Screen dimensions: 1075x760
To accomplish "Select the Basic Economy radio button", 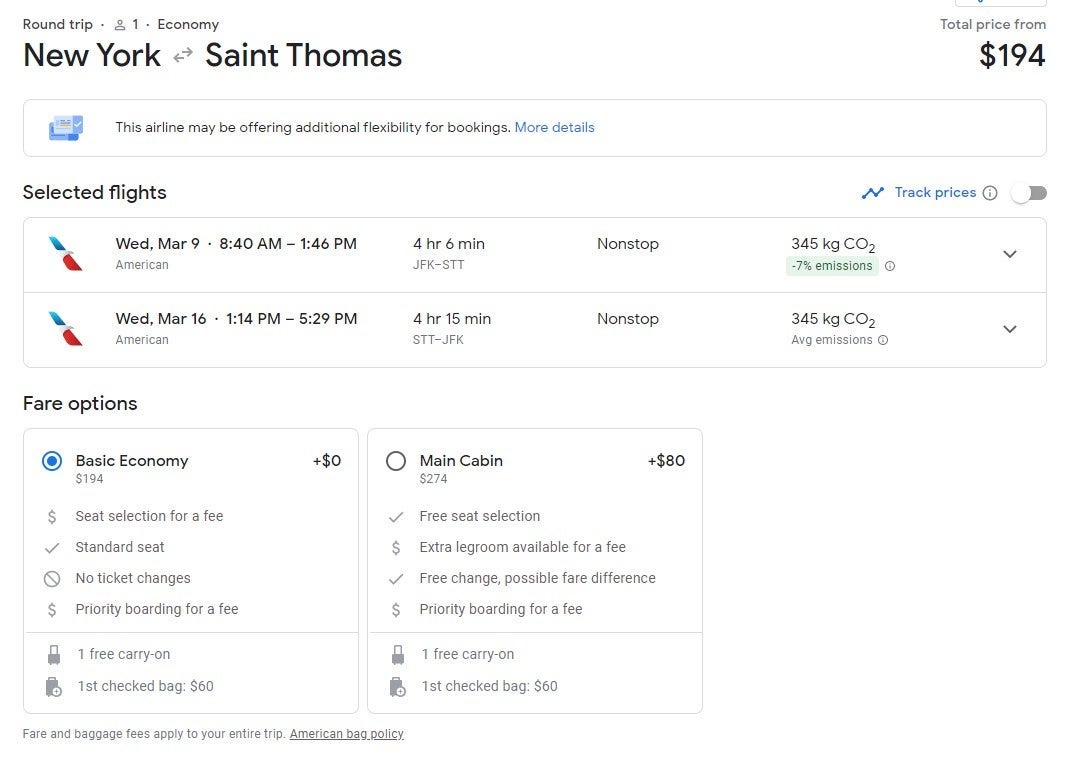I will tap(52, 461).
